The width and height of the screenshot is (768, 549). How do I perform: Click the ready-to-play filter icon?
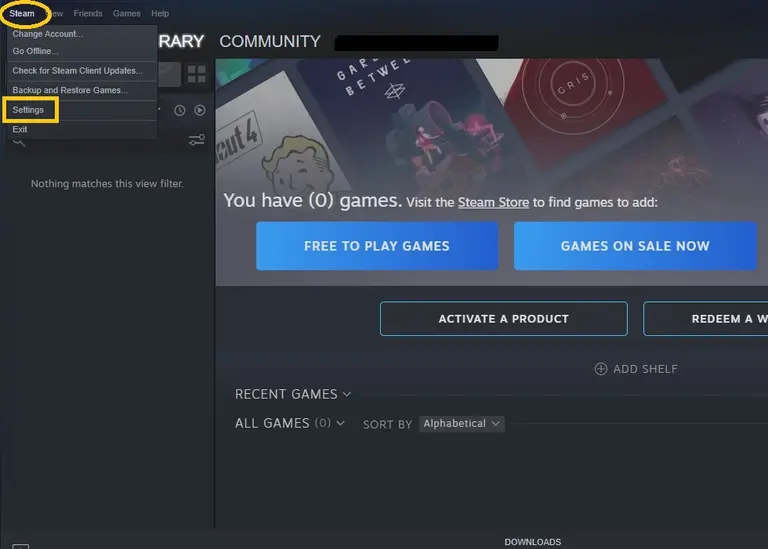click(199, 110)
